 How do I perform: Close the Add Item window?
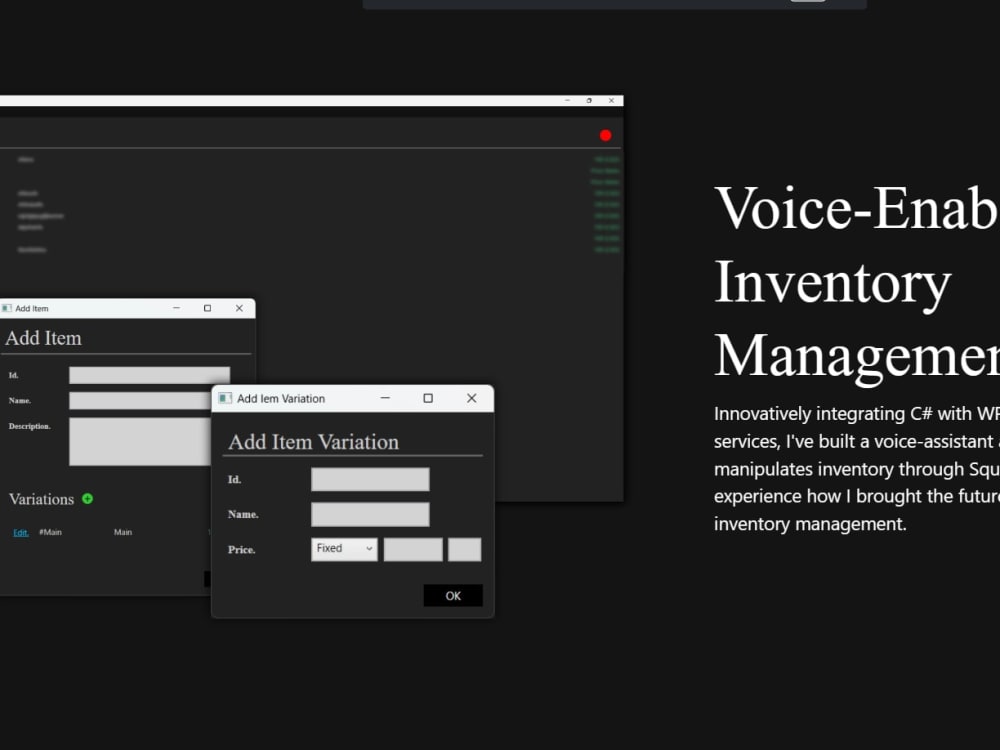pyautogui.click(x=239, y=308)
